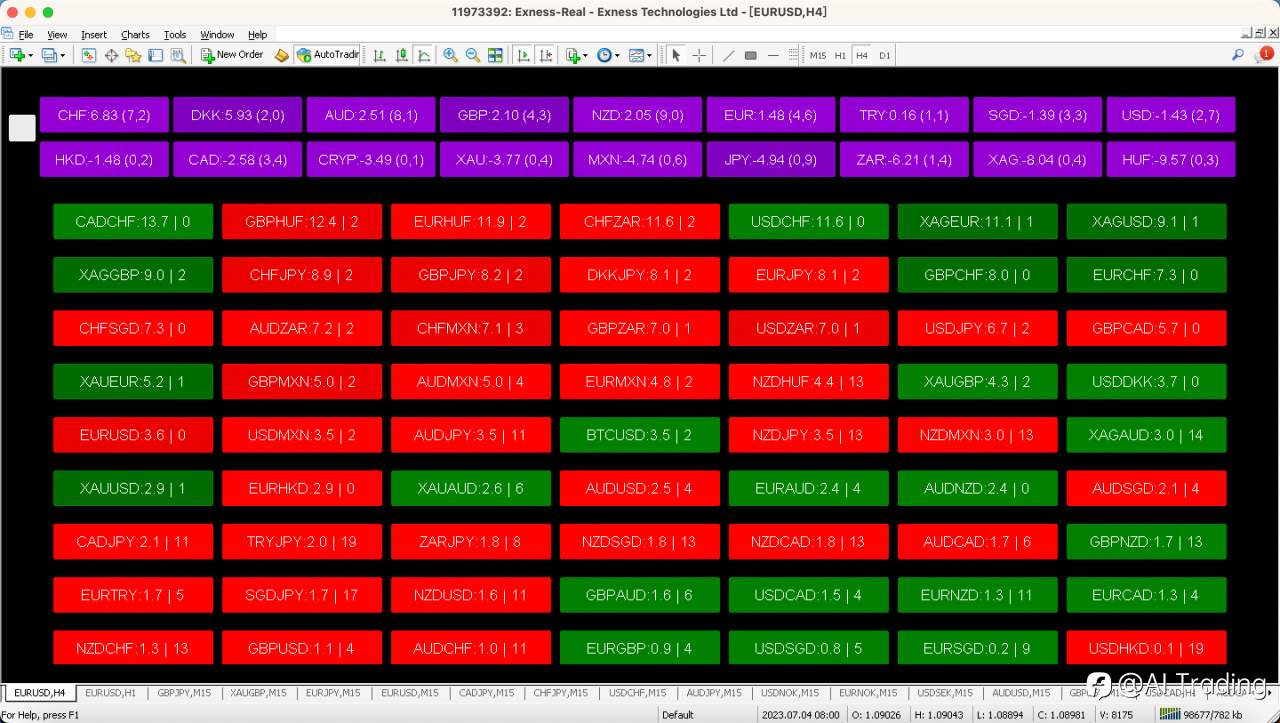Toggle the AutoTrading button
This screenshot has height=723, width=1280.
point(327,55)
